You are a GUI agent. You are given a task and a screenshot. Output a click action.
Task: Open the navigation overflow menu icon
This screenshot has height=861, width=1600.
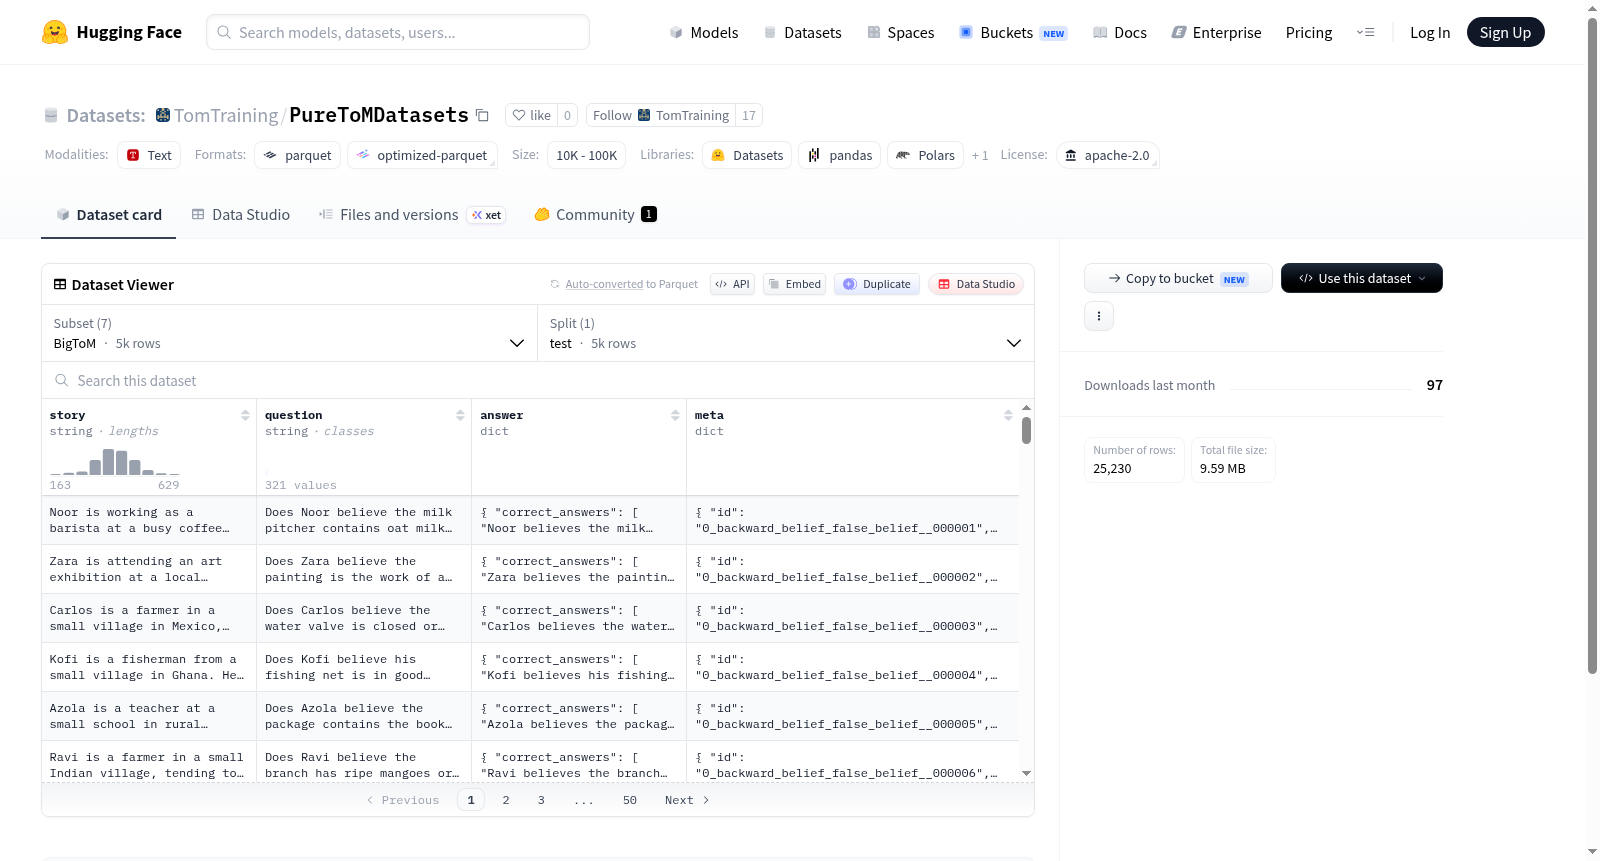(x=1365, y=32)
